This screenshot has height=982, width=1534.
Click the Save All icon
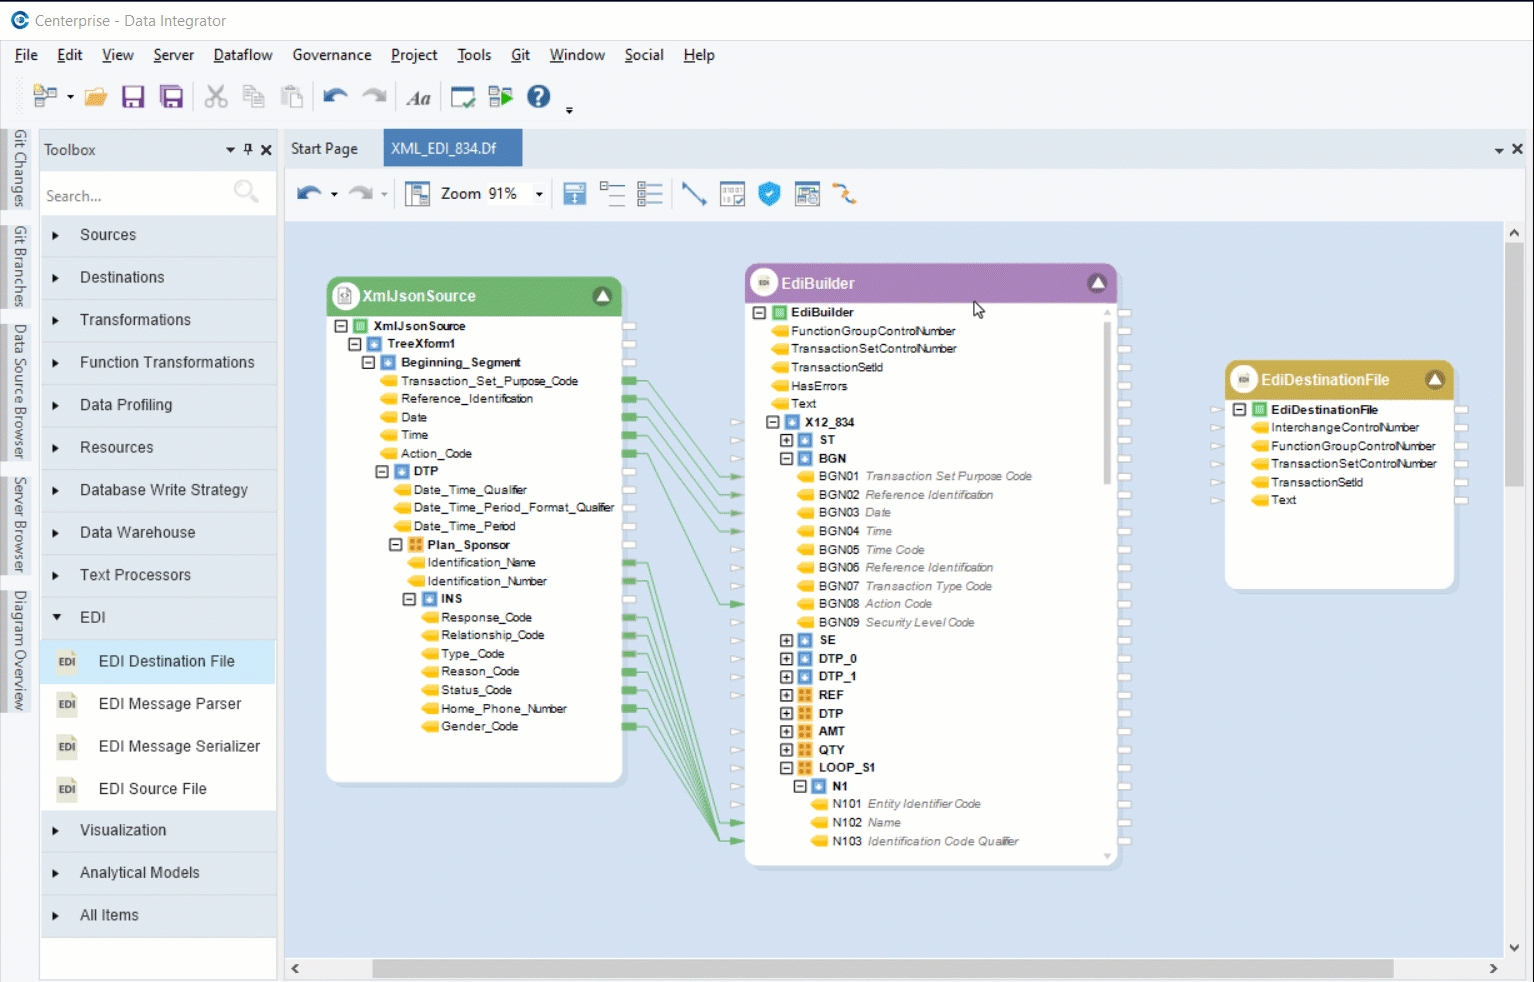coord(172,97)
